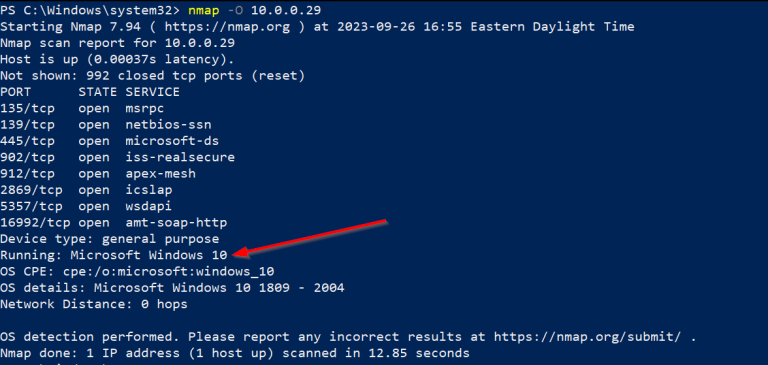Select the 445/tcp microsoft-ds line
The width and height of the screenshot is (768, 365).
(110, 141)
